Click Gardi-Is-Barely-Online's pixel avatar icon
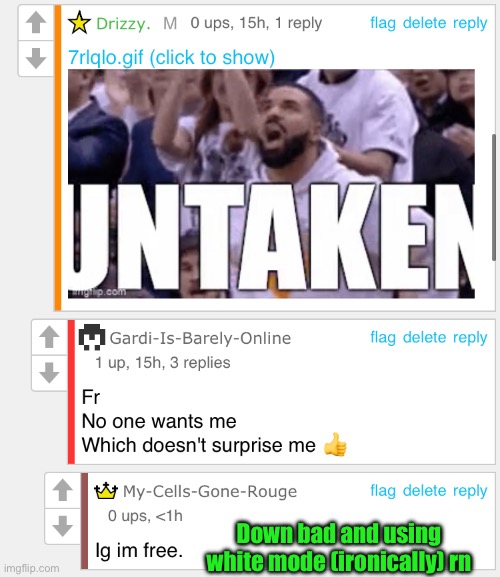Viewport: 500px width, 577px height. click(x=92, y=337)
